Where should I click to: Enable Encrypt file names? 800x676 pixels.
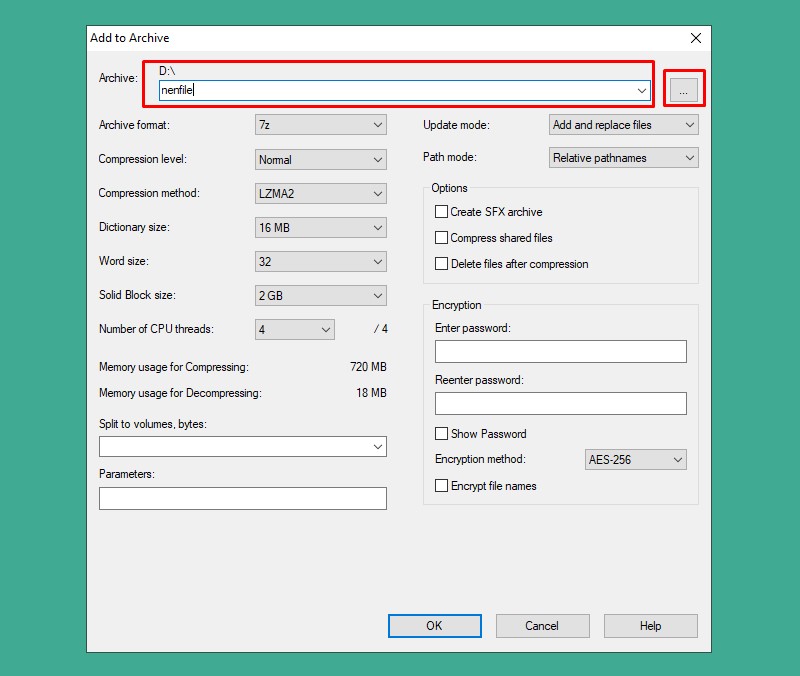441,486
